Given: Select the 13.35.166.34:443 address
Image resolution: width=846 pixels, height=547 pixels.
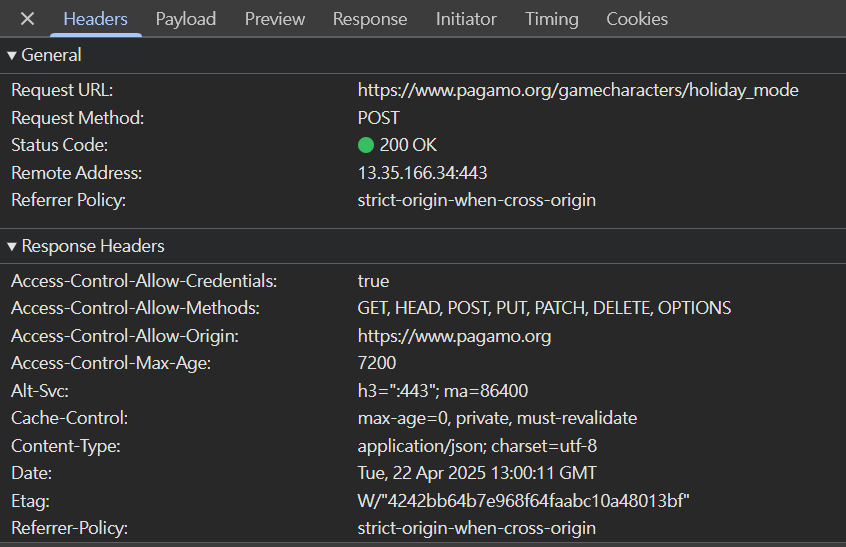Looking at the screenshot, I should pos(422,173).
